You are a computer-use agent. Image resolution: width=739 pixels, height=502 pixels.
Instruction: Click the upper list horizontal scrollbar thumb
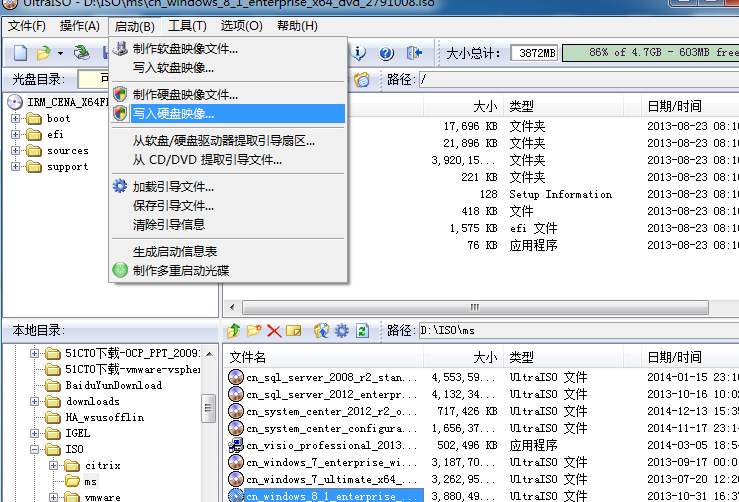pyautogui.click(x=475, y=307)
